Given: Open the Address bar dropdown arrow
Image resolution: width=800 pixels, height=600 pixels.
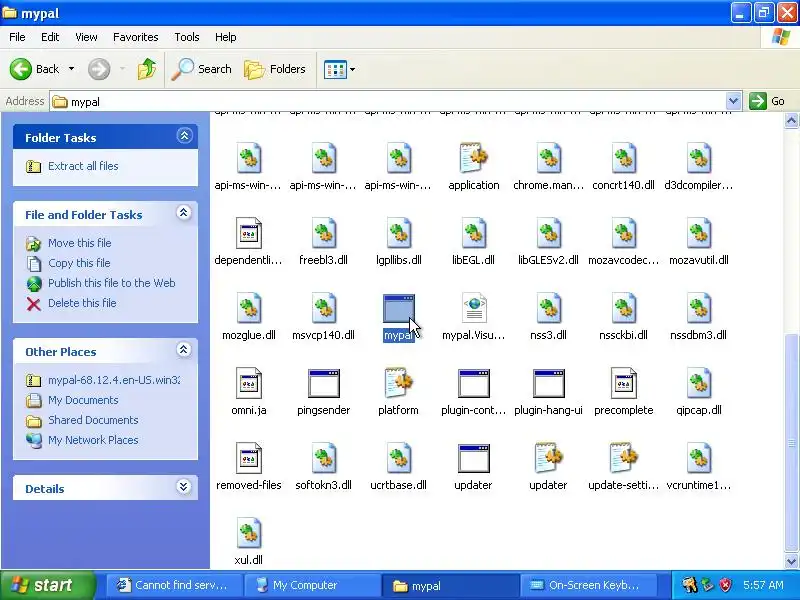Looking at the screenshot, I should tap(733, 101).
